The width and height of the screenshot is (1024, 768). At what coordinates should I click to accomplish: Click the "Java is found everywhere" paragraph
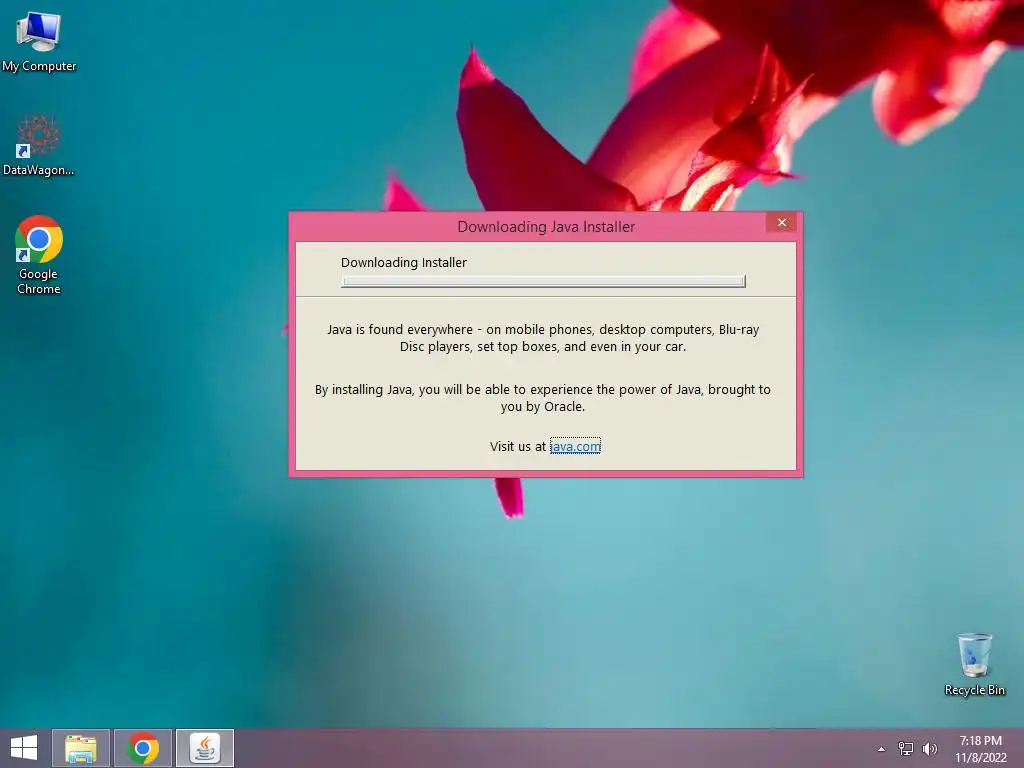[543, 338]
